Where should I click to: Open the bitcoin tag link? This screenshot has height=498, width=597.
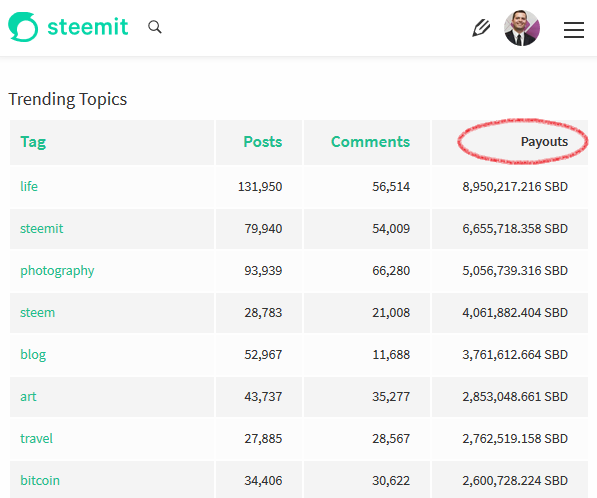coord(40,480)
